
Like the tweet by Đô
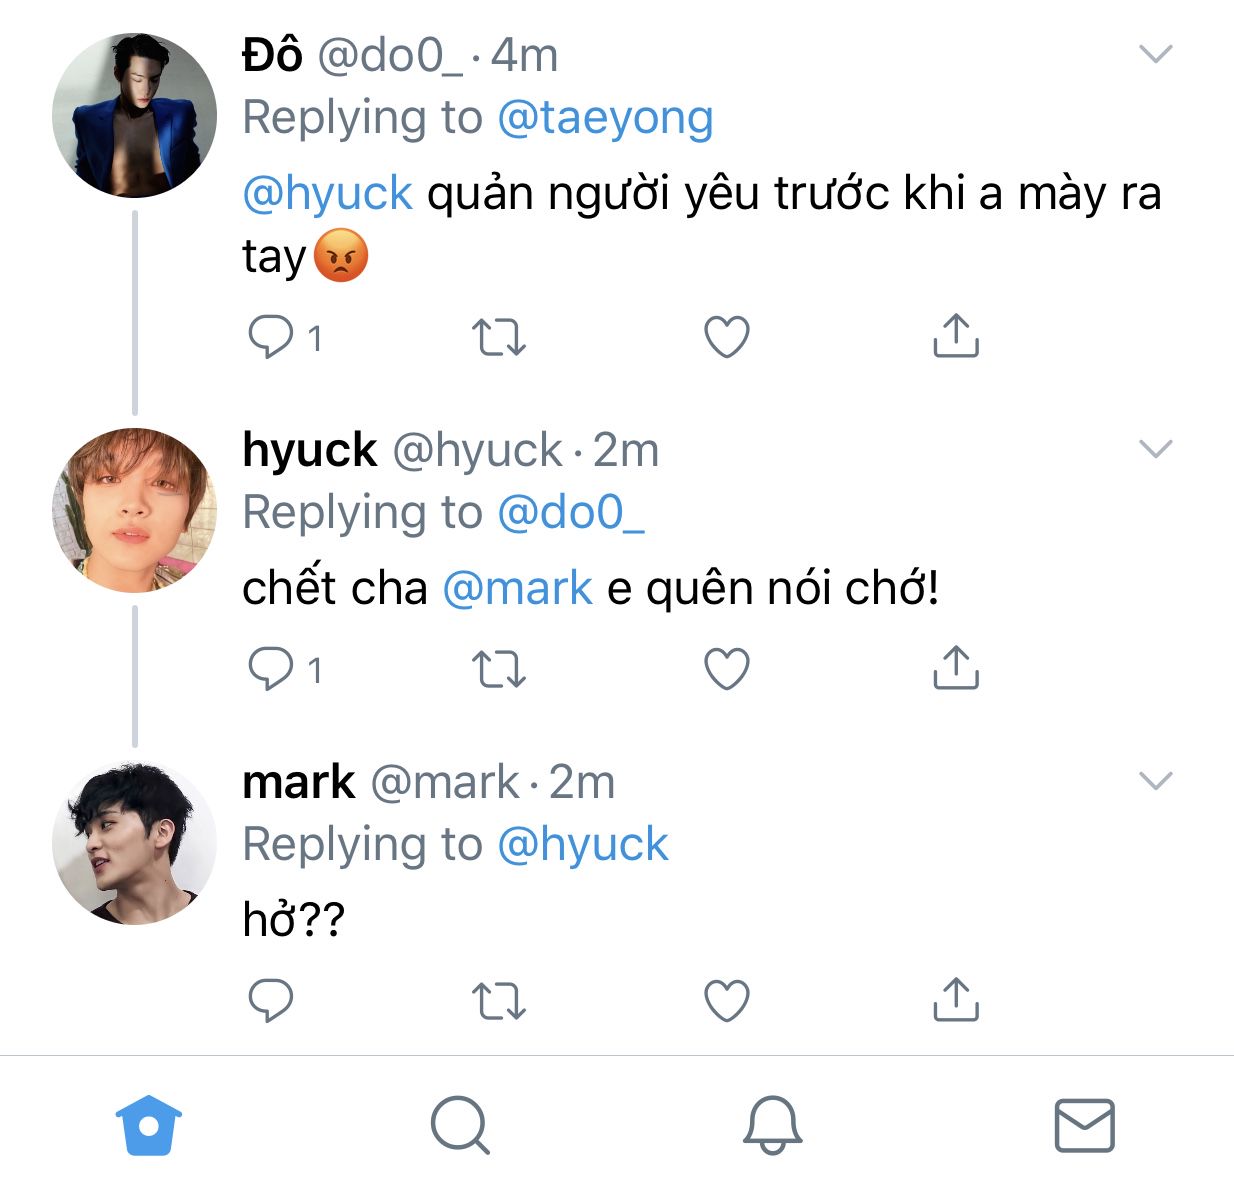727,337
